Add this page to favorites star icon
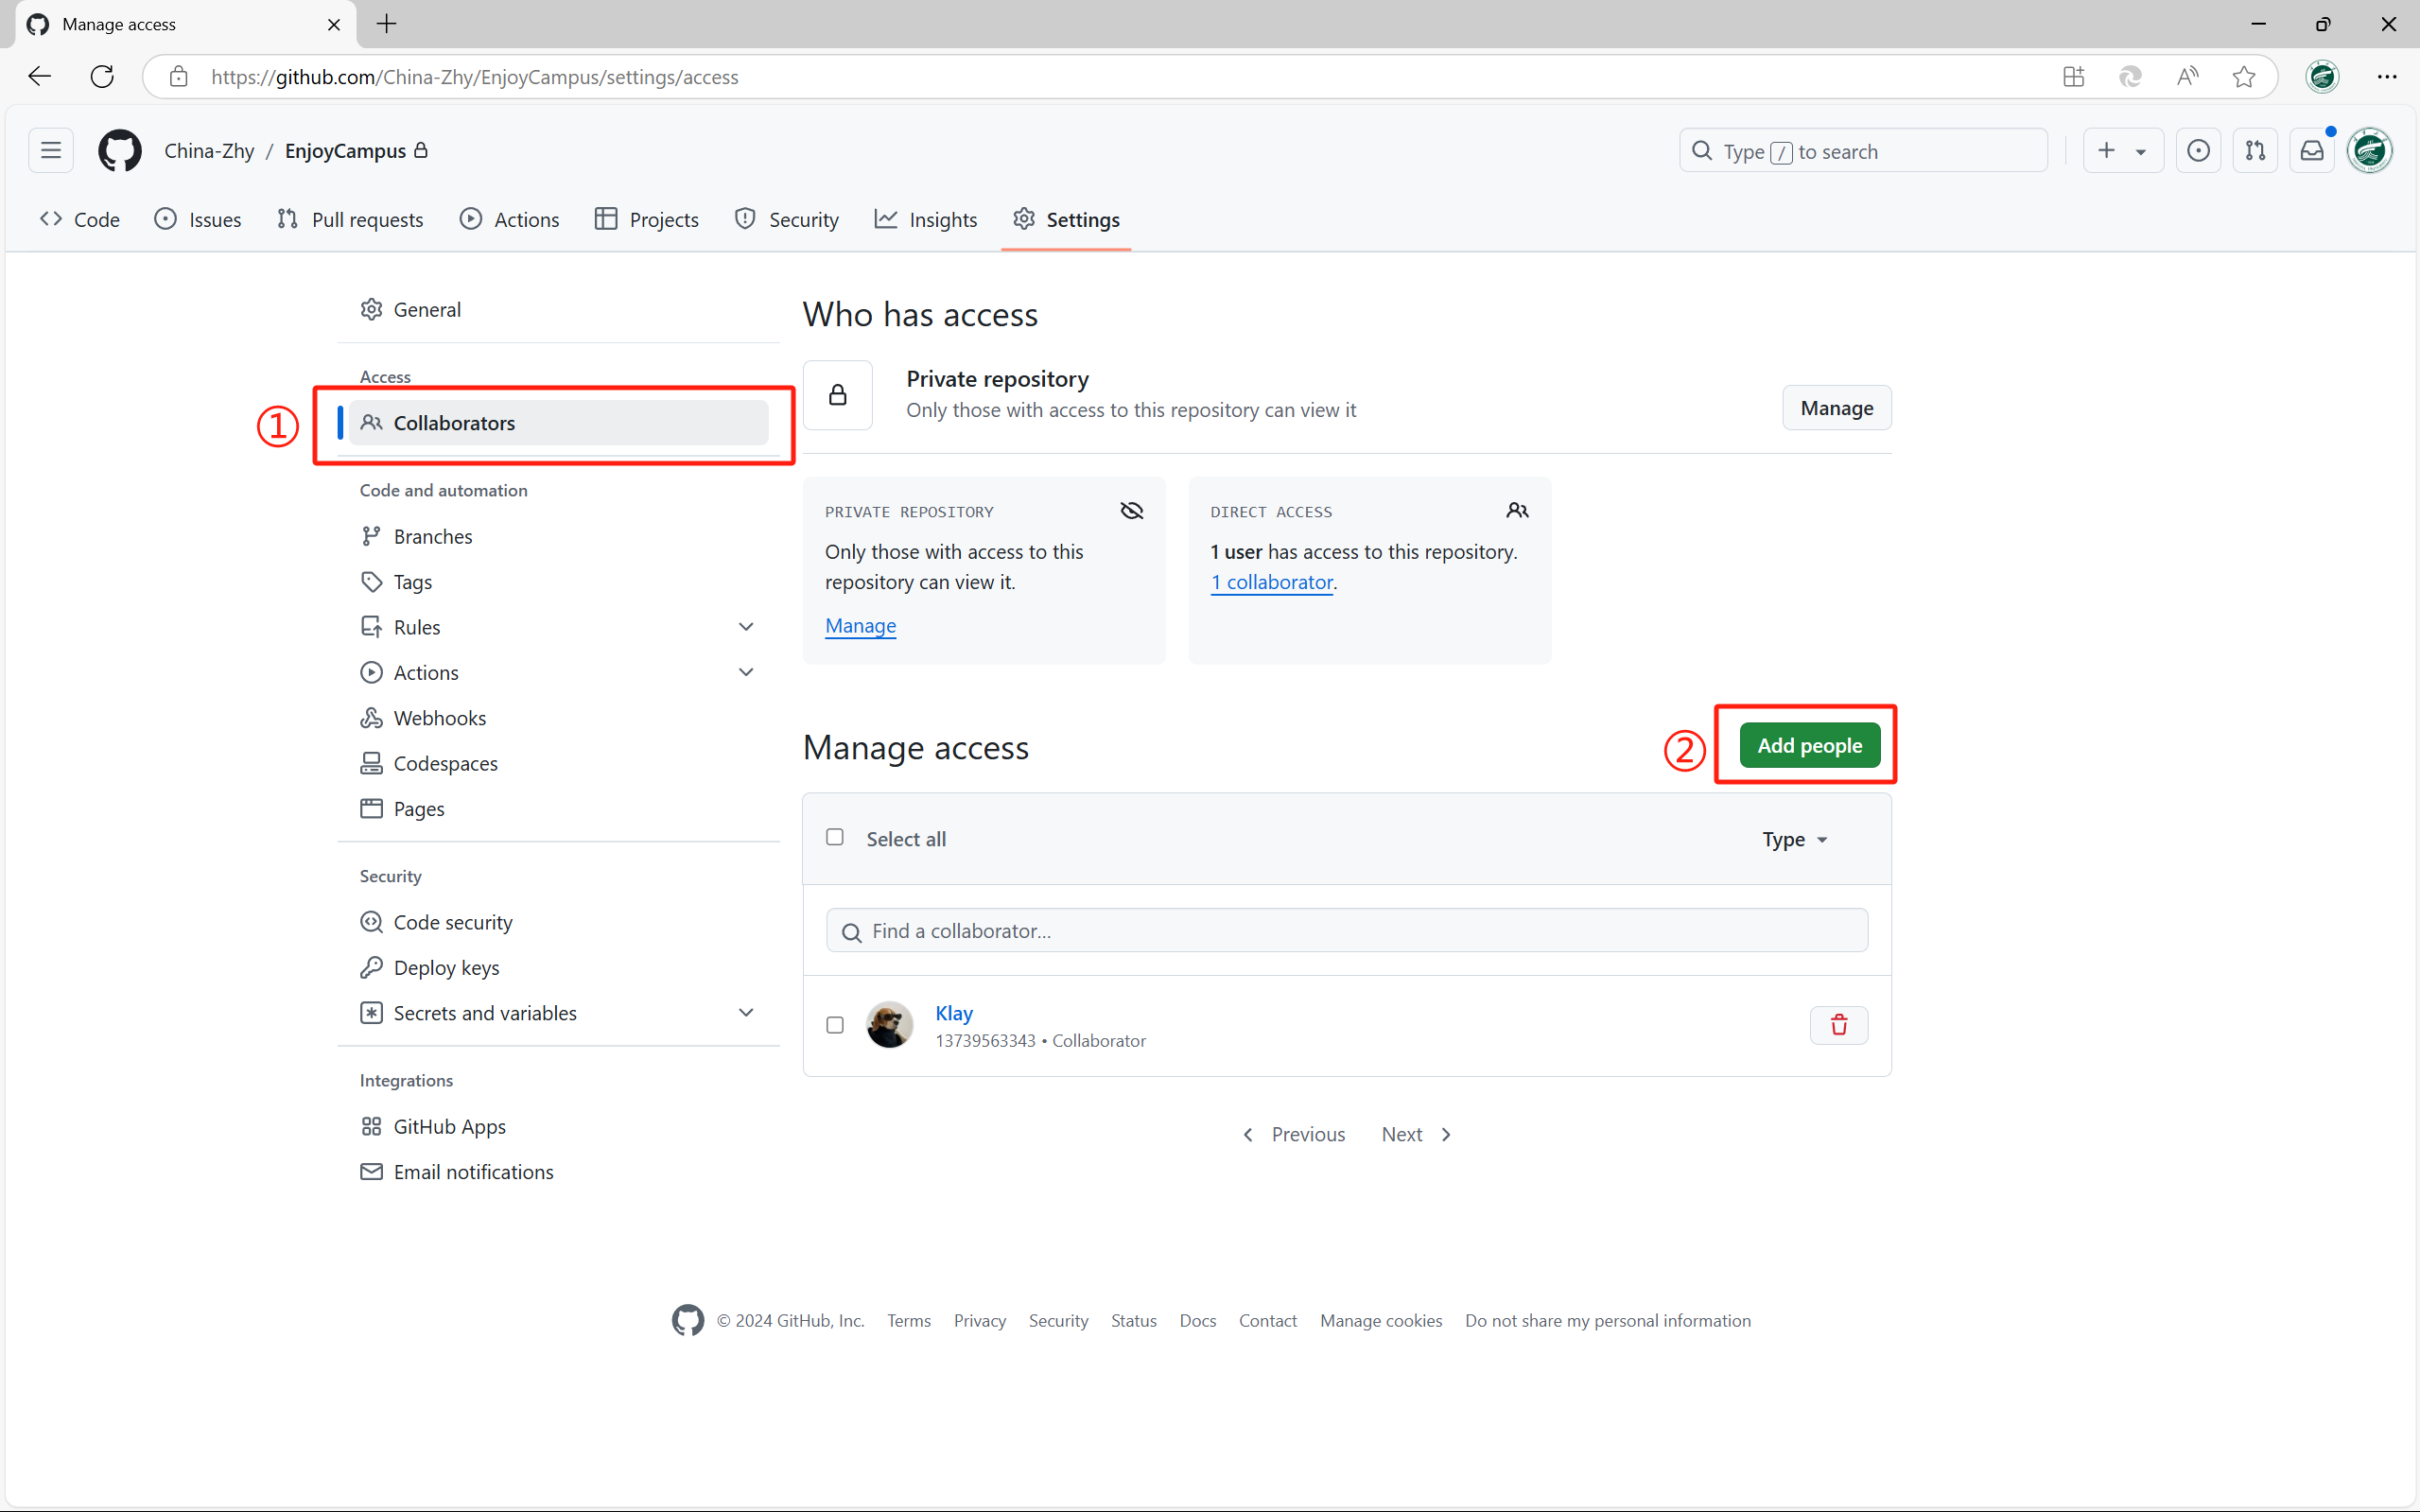This screenshot has height=1512, width=2420. click(2243, 77)
